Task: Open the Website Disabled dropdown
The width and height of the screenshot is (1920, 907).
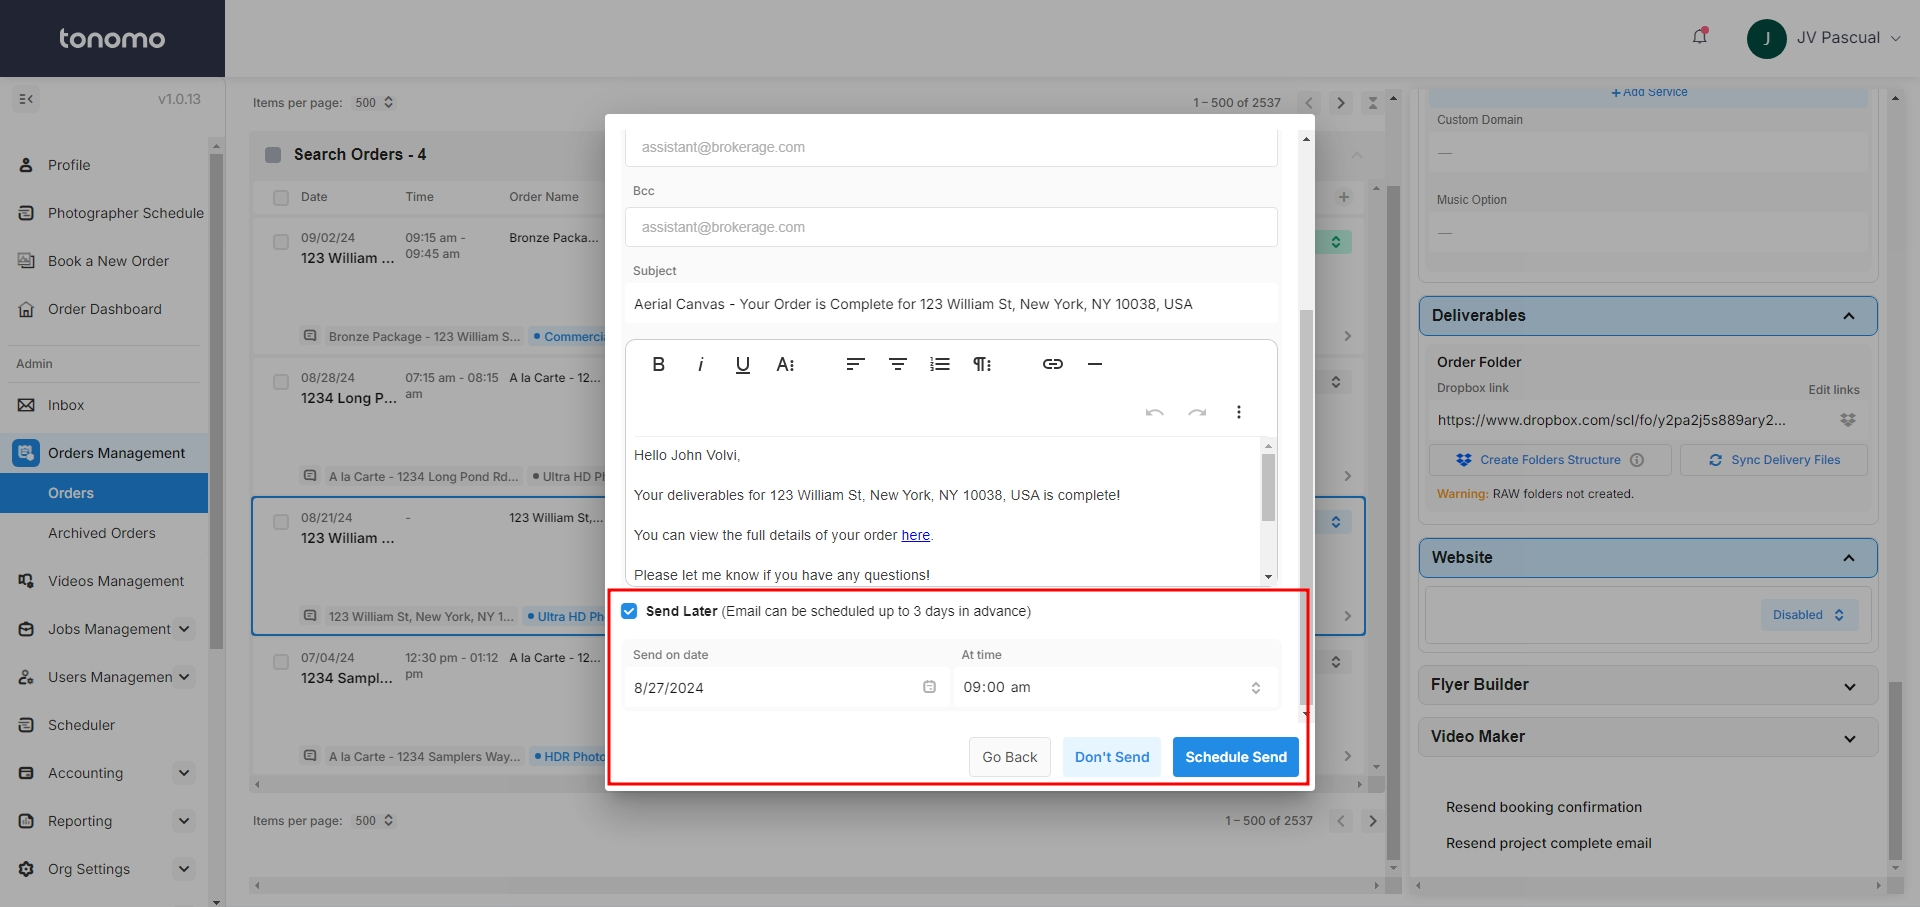Action: pyautogui.click(x=1809, y=615)
